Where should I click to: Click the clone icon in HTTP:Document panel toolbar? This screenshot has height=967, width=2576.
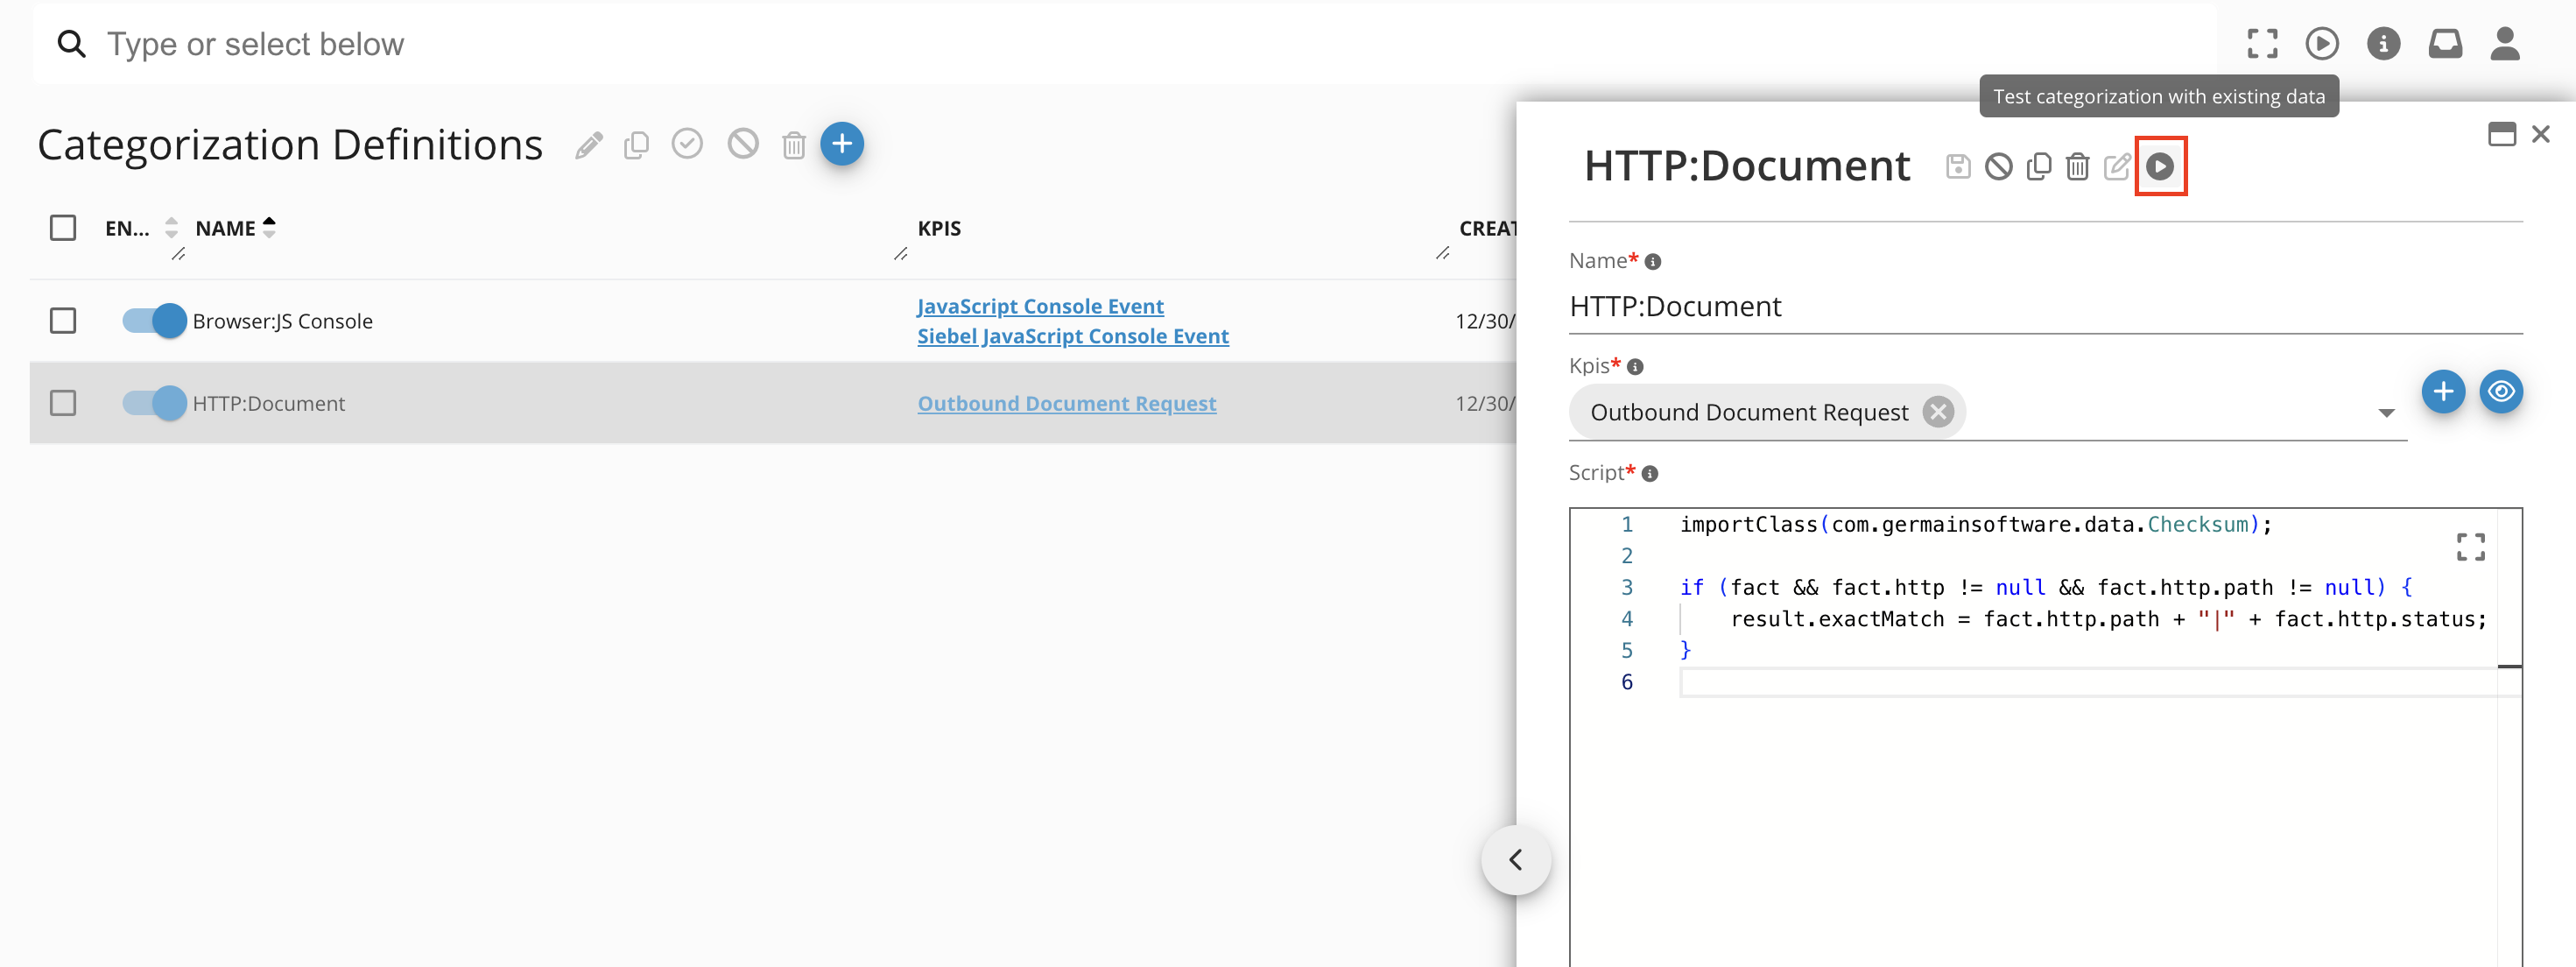(2038, 166)
